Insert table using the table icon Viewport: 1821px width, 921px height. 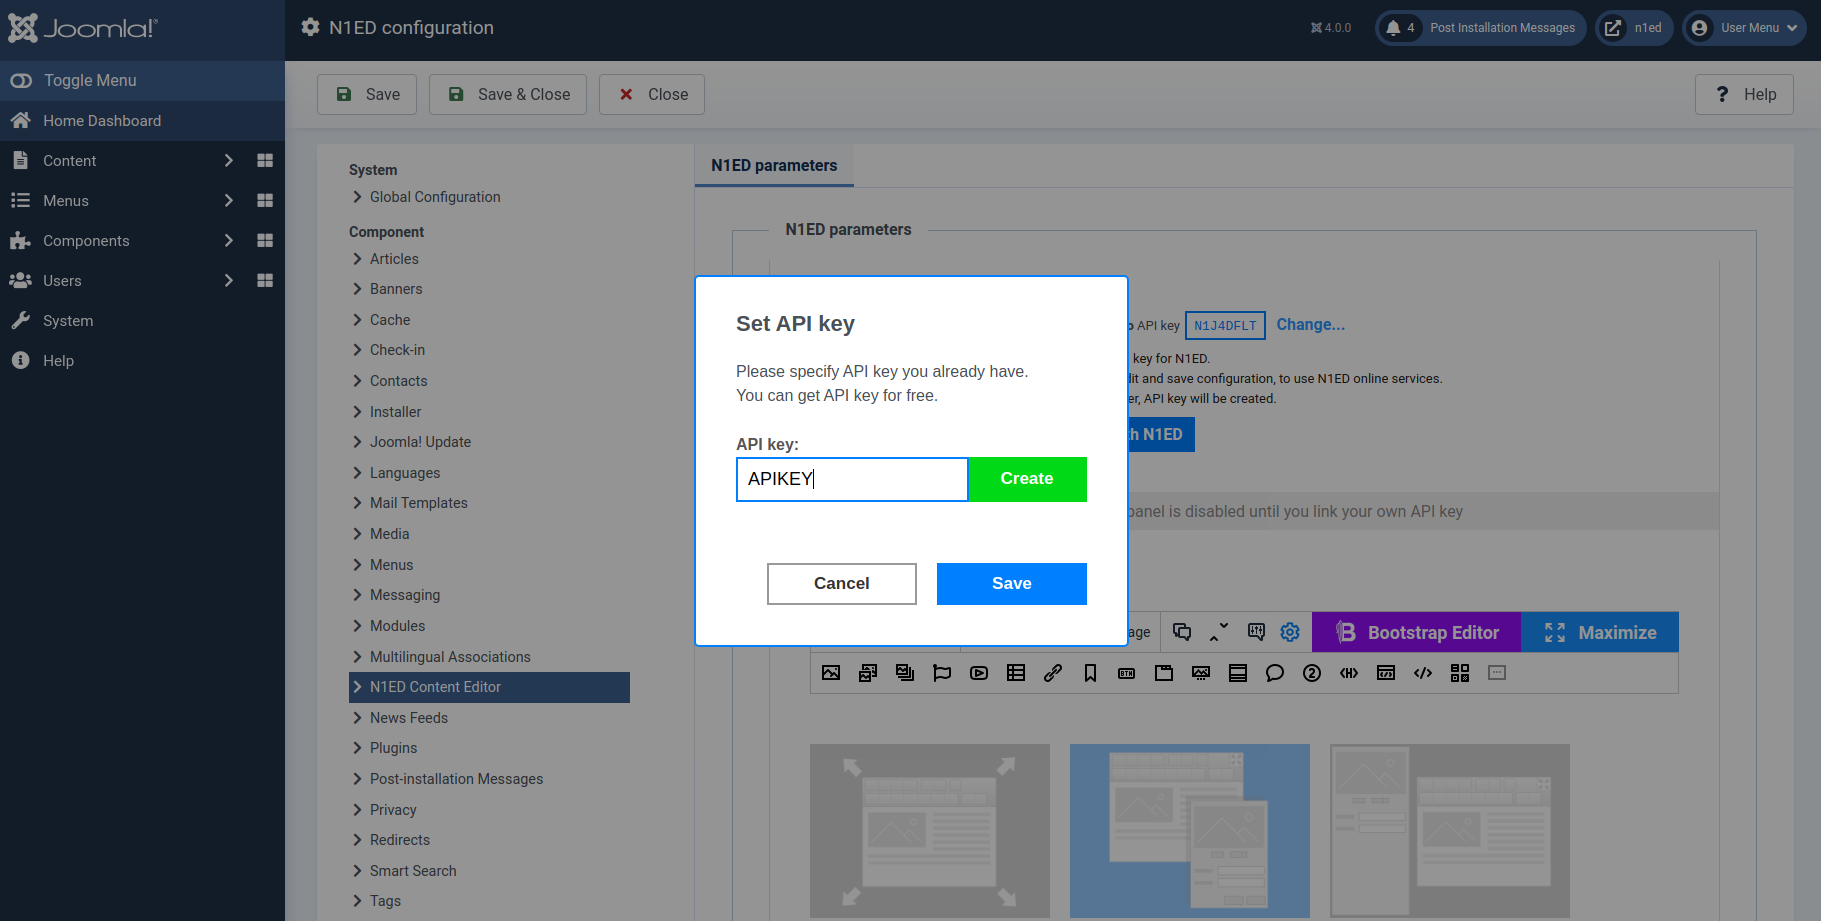click(1016, 673)
